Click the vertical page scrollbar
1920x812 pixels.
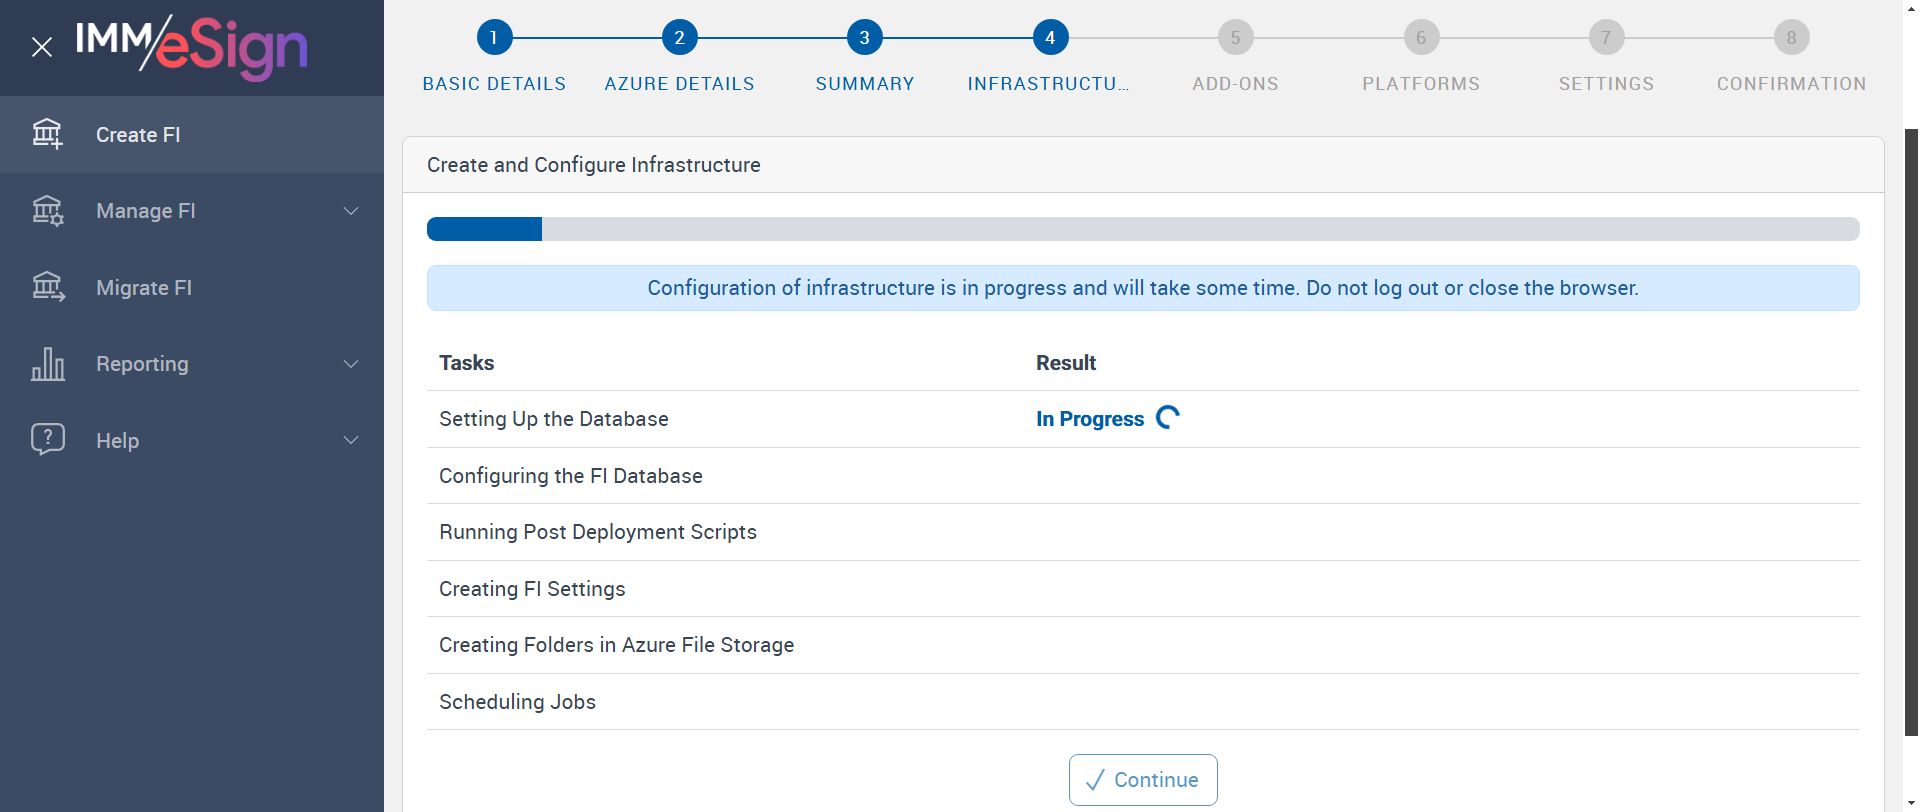(1911, 430)
